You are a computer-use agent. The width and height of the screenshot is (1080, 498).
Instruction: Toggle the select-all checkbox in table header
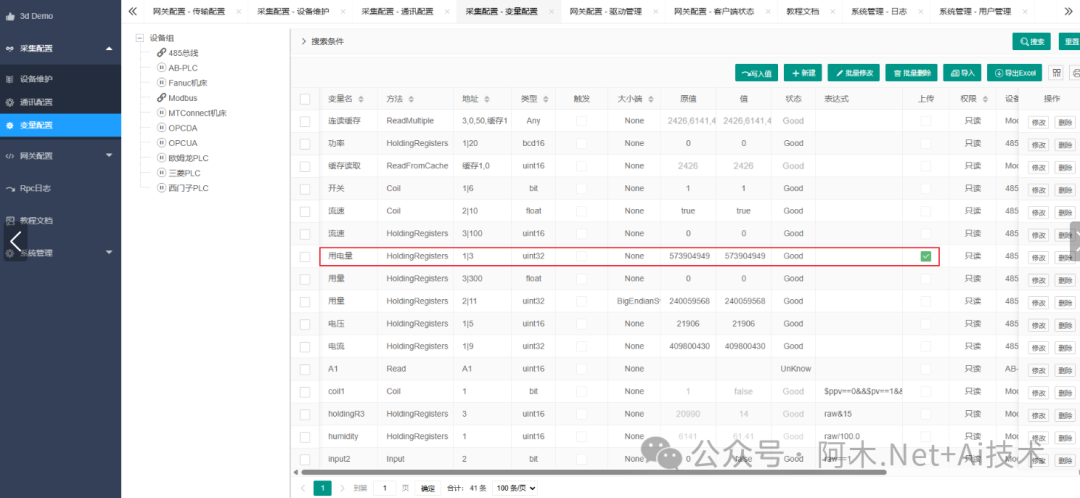tap(305, 99)
